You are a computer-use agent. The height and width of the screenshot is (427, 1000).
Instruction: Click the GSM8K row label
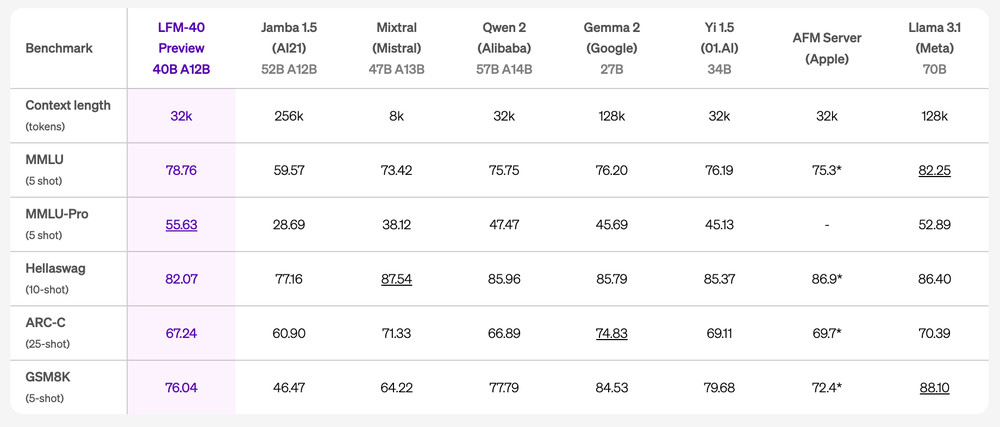pos(48,387)
